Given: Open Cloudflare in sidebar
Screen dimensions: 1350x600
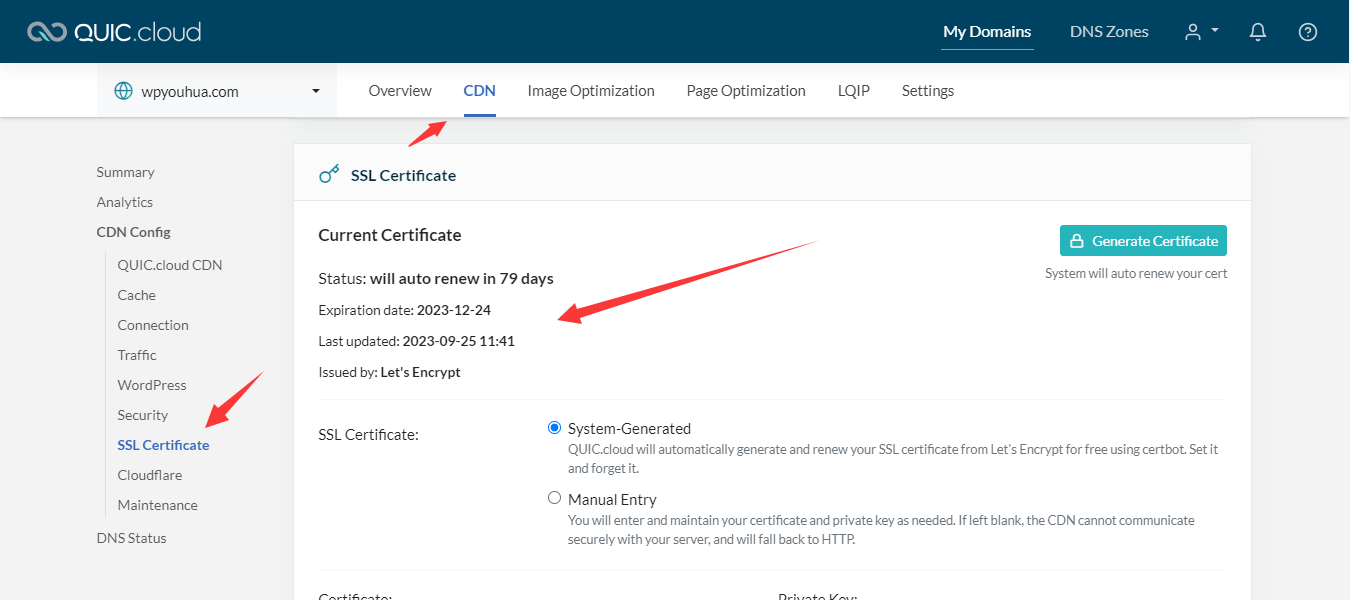Looking at the screenshot, I should click(x=150, y=475).
